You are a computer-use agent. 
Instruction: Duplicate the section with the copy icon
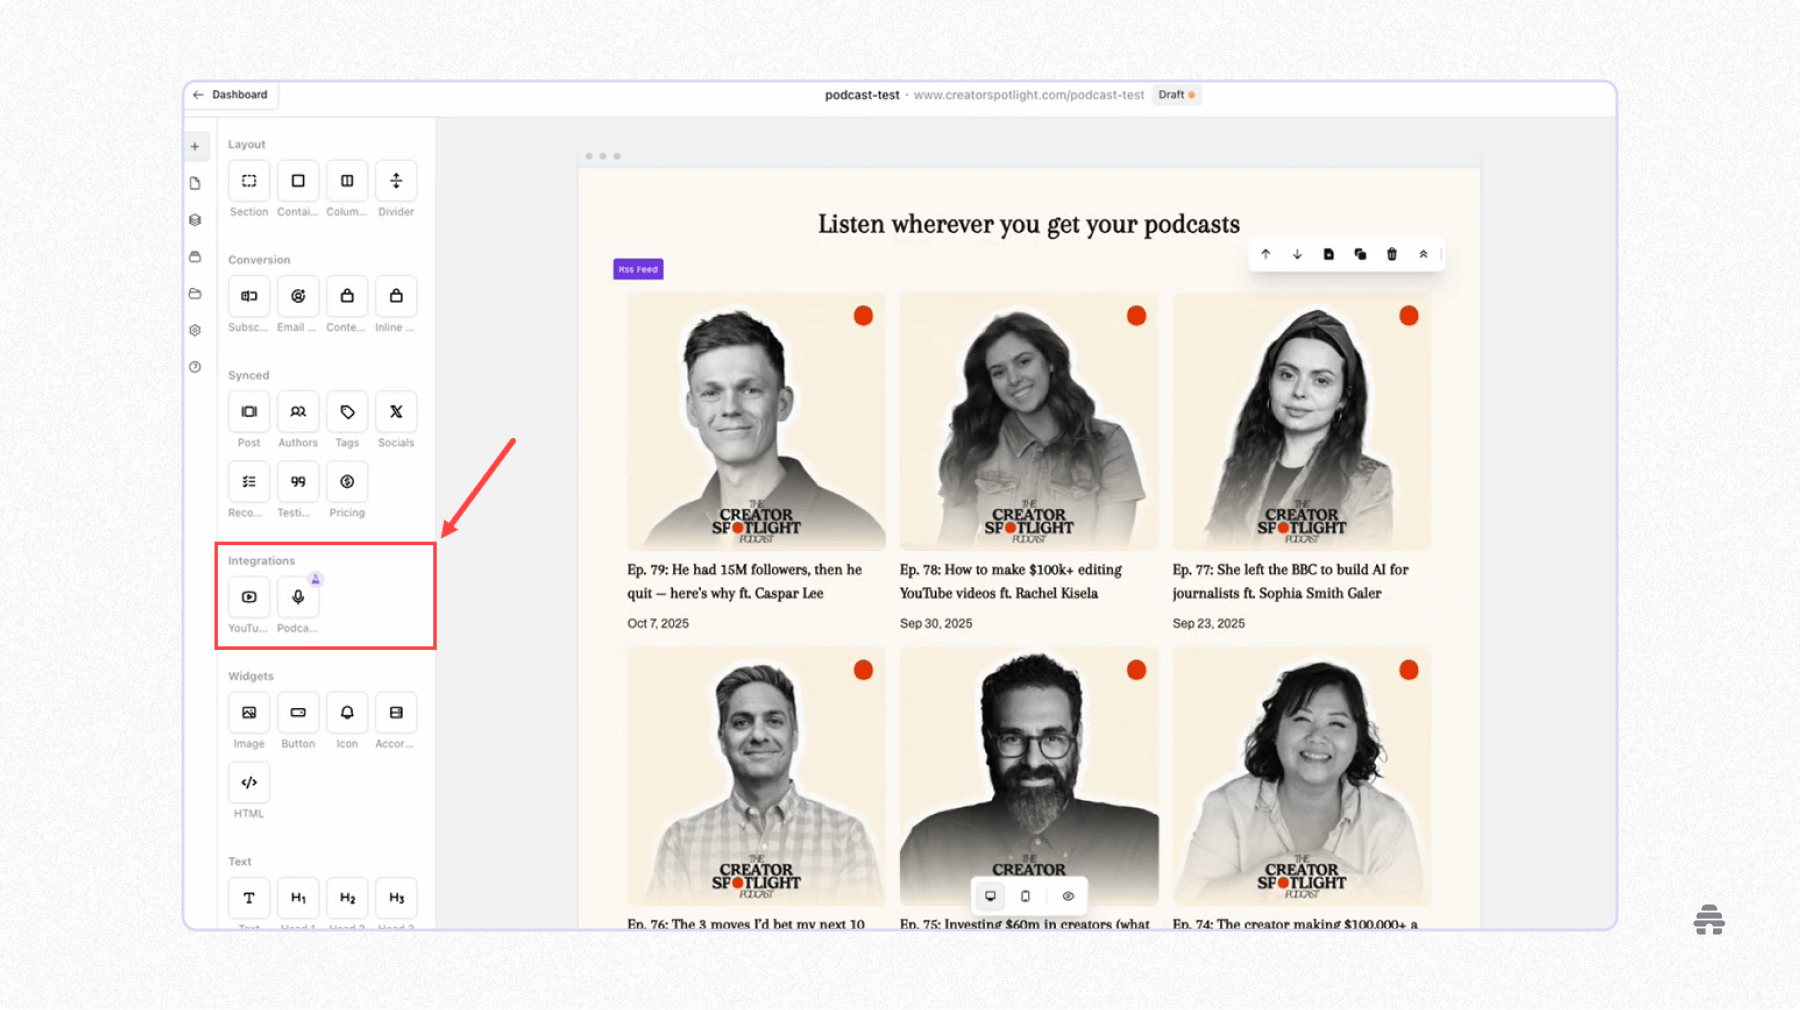pyautogui.click(x=1360, y=254)
